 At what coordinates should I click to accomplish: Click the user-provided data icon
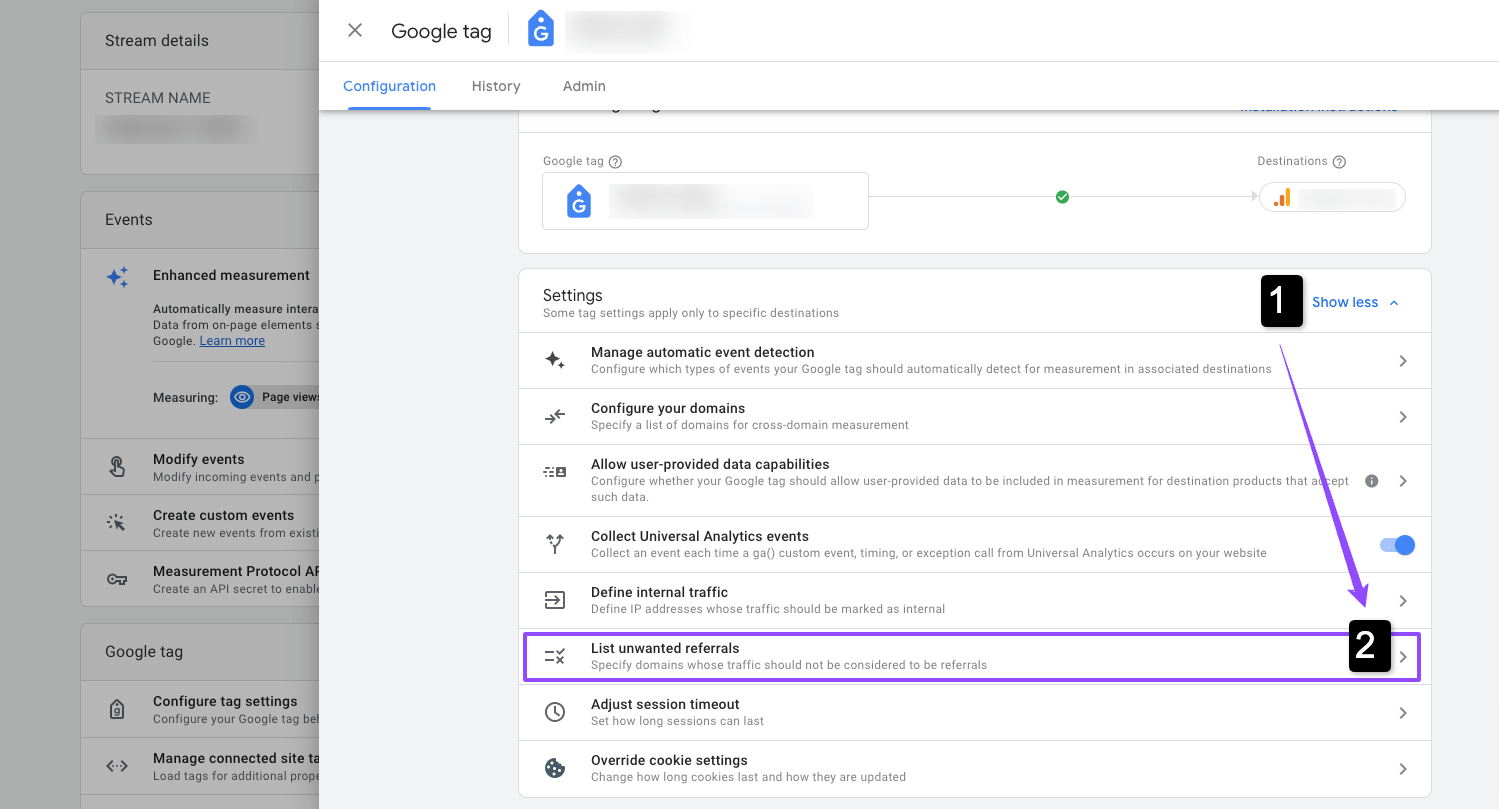click(555, 471)
